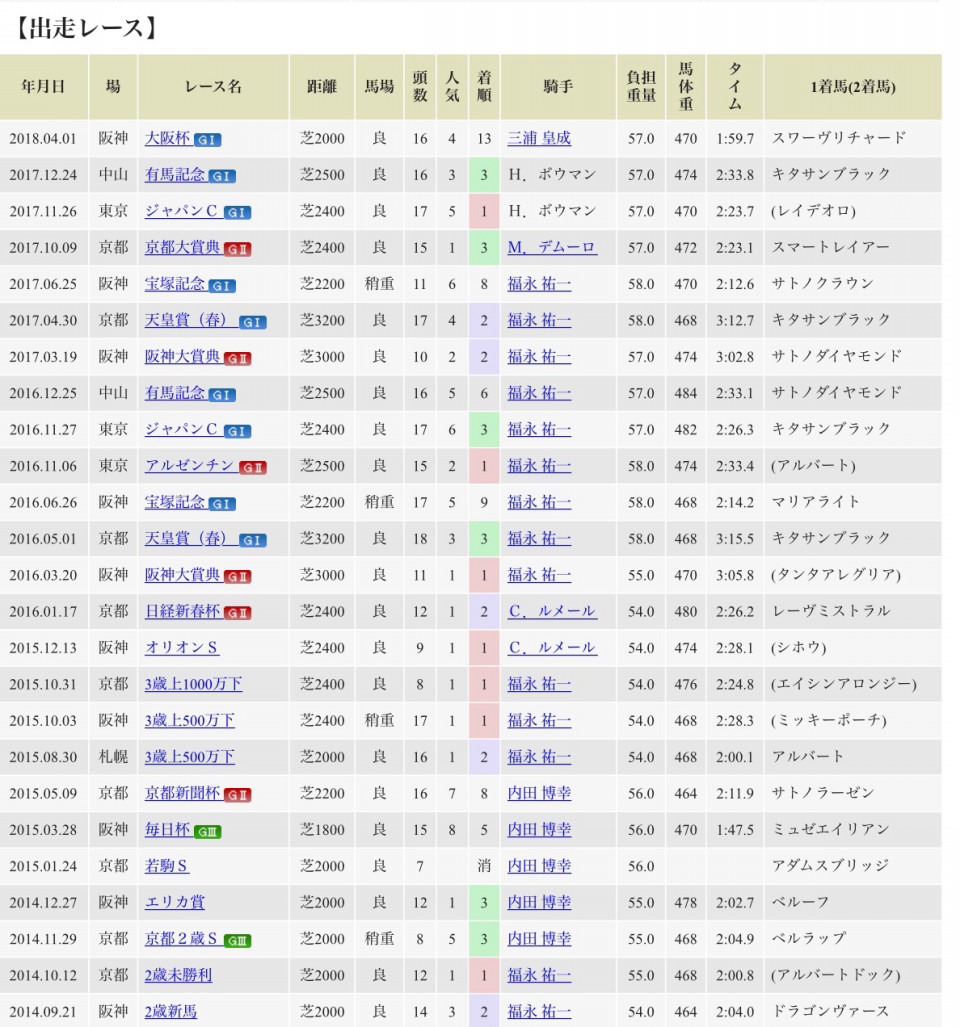Viewport: 960px width, 1027px height.
Task: Click the GII badge beside 京都大賞典
Action: pyautogui.click(x=237, y=249)
